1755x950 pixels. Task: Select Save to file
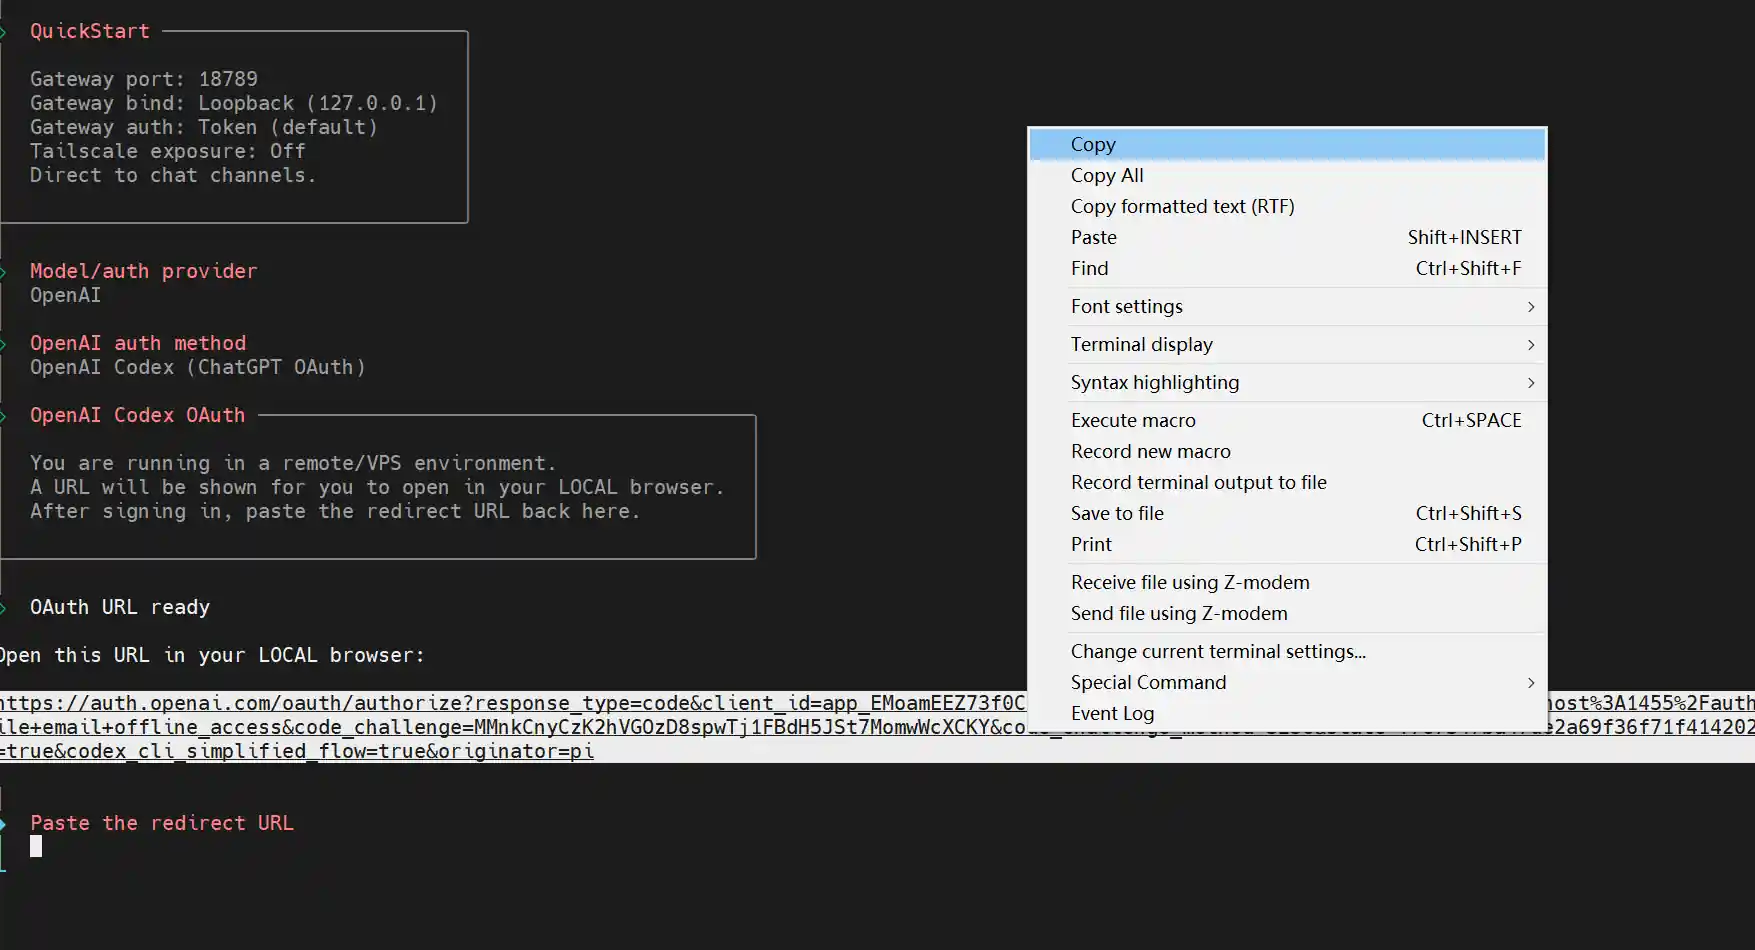(1117, 513)
